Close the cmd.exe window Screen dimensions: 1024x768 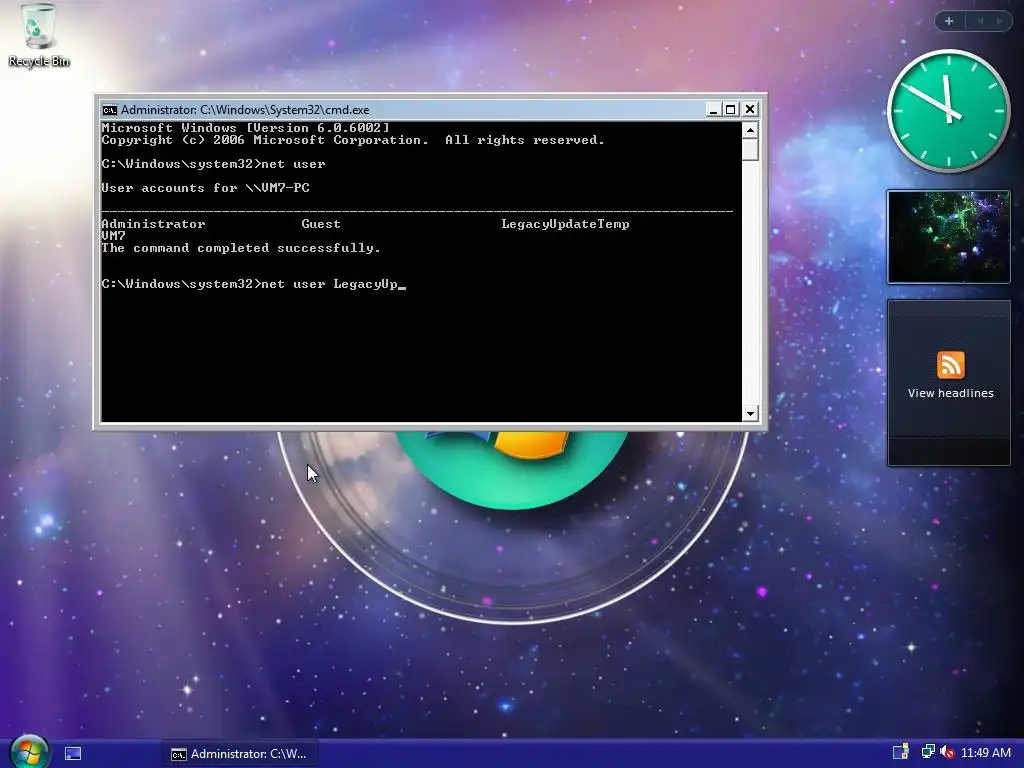(750, 110)
